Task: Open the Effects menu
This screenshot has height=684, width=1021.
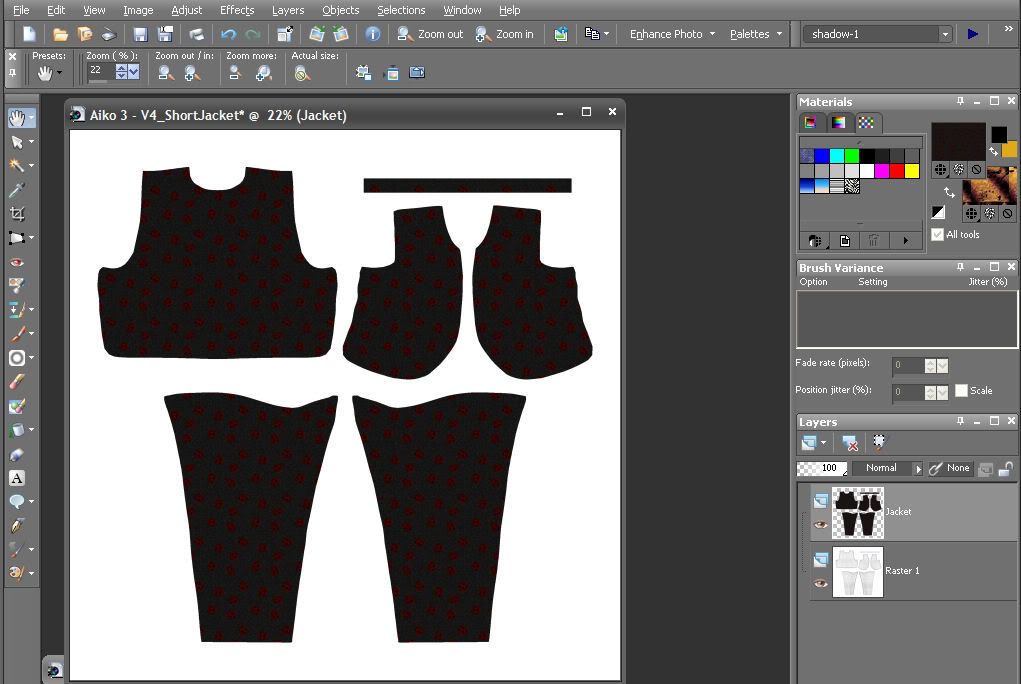Action: click(237, 10)
